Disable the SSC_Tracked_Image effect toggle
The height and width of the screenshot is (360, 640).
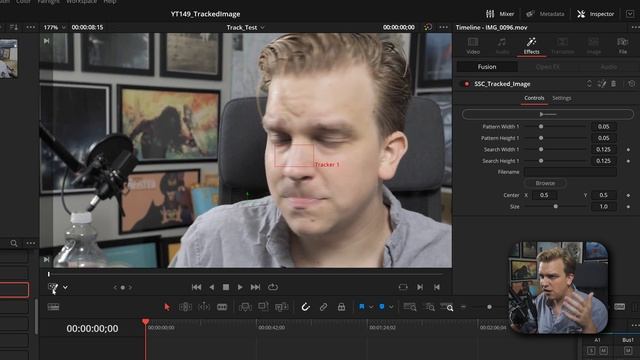tap(466, 84)
